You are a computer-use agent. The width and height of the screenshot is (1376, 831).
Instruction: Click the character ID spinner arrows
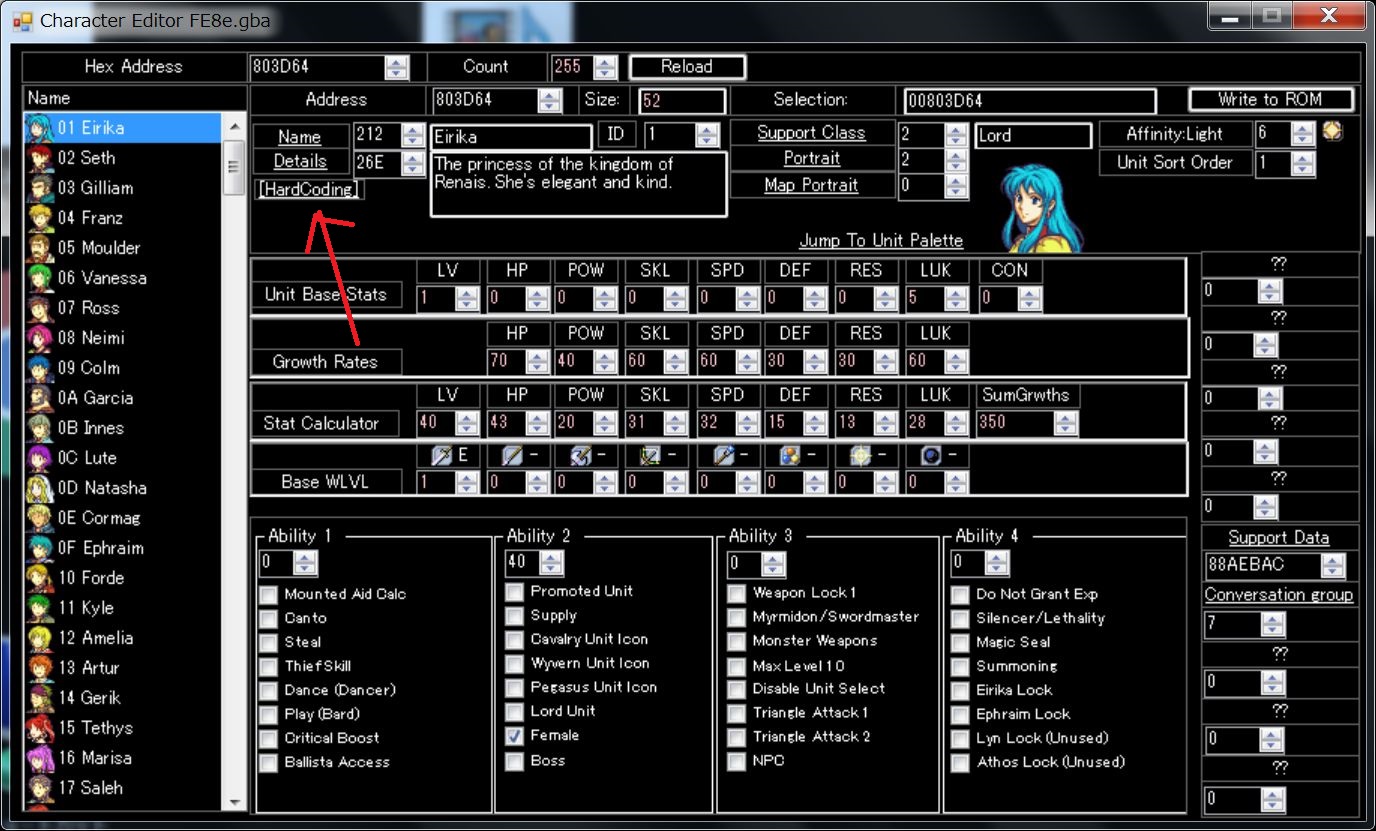(x=708, y=135)
